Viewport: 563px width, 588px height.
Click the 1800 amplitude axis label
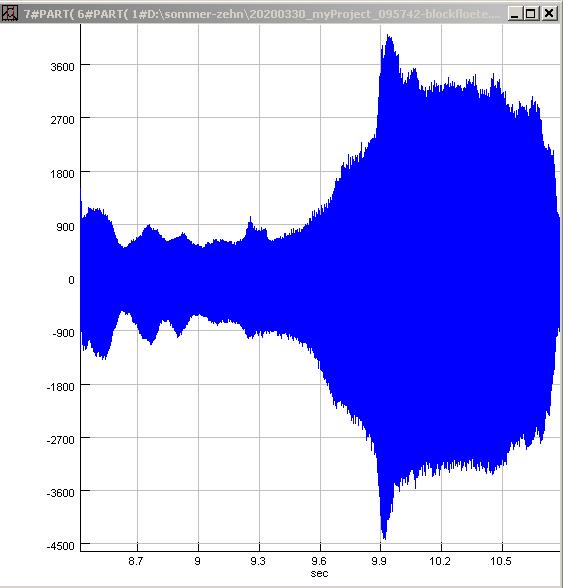click(x=62, y=174)
